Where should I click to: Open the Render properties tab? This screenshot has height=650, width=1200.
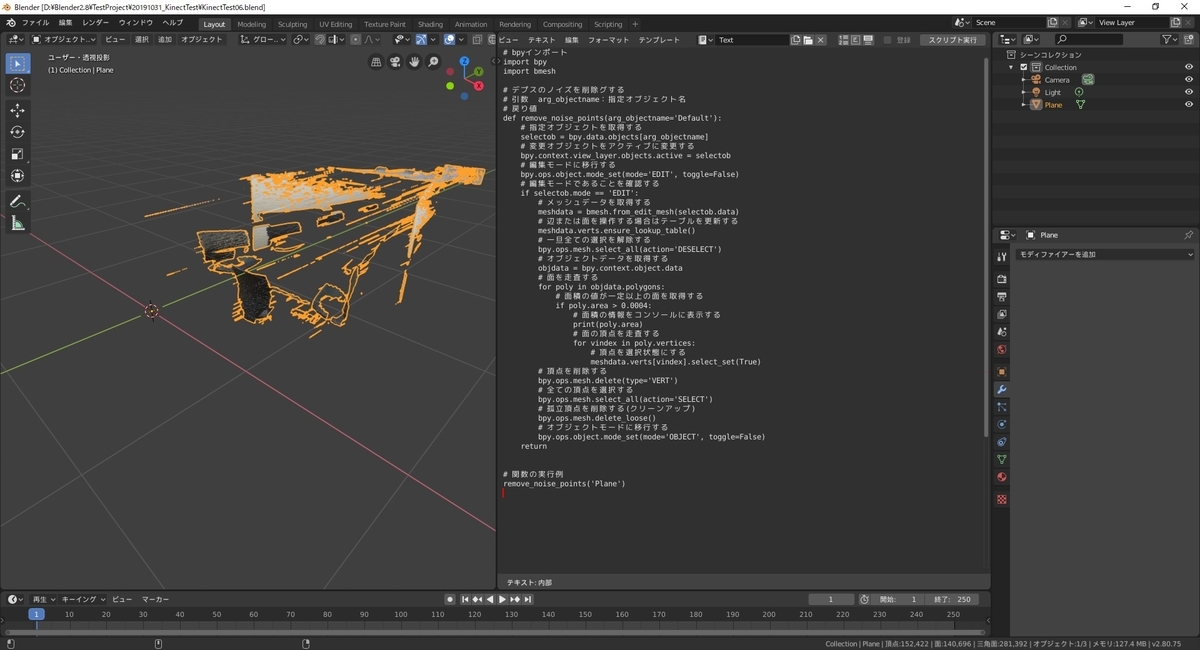pyautogui.click(x=1001, y=279)
